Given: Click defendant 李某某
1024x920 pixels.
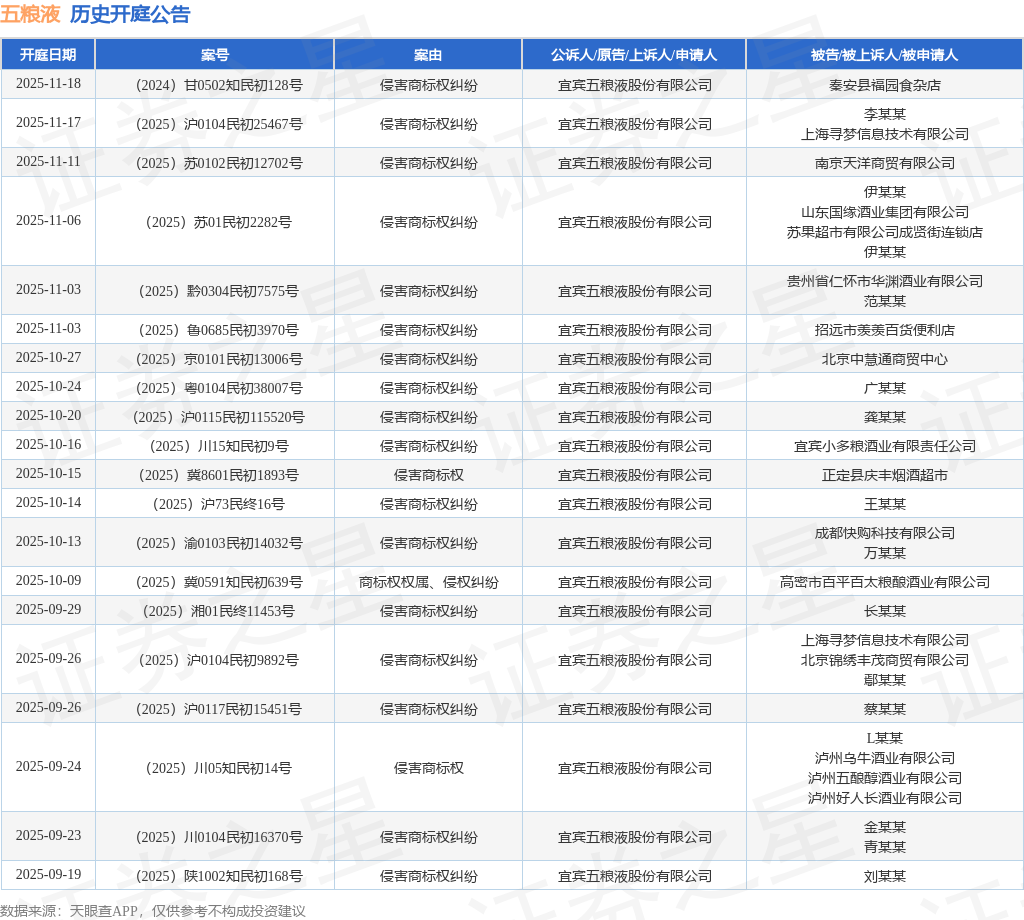Looking at the screenshot, I should point(885,114).
